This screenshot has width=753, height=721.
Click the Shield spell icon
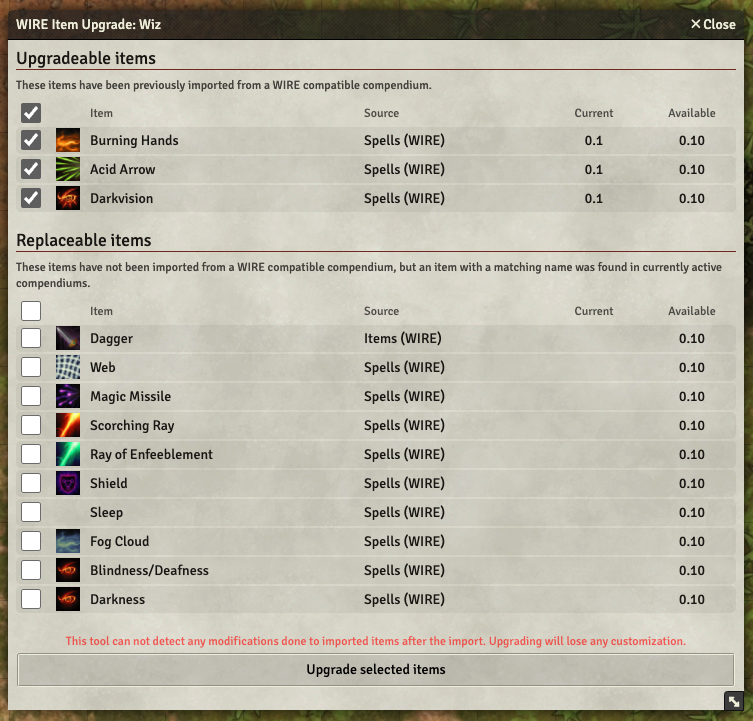point(68,483)
